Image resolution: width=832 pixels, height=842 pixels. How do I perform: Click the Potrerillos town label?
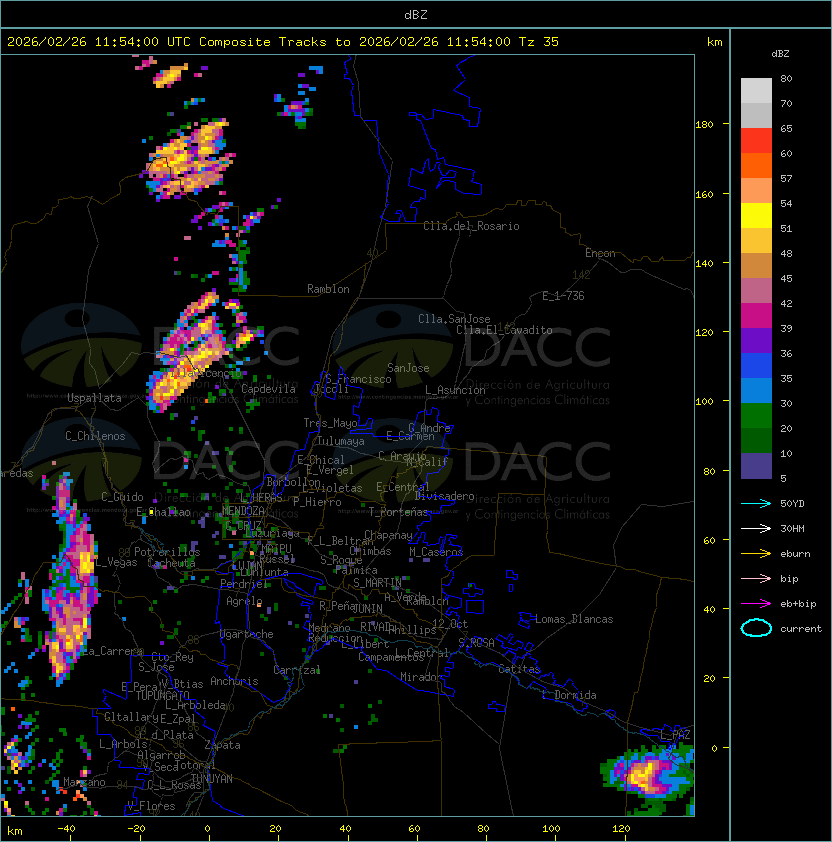pyautogui.click(x=167, y=552)
